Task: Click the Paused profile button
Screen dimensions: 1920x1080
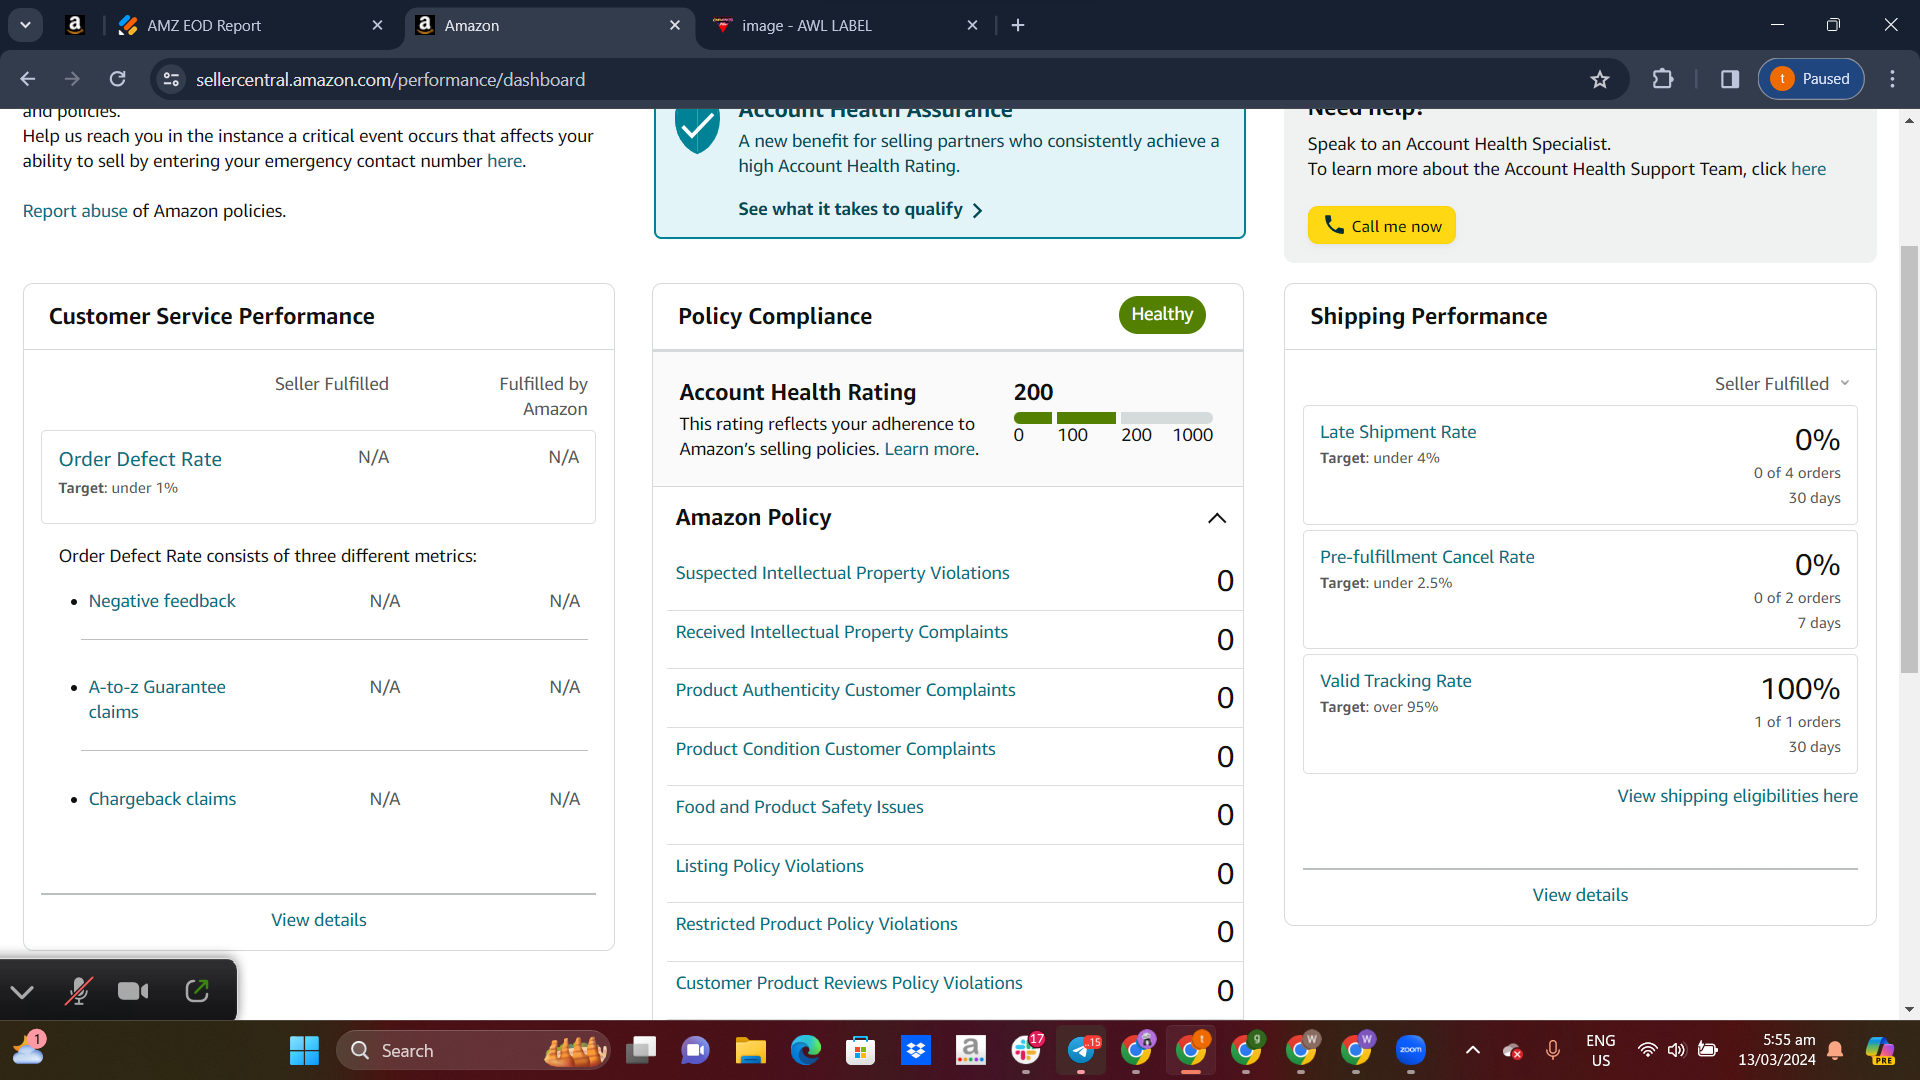Action: pos(1811,79)
